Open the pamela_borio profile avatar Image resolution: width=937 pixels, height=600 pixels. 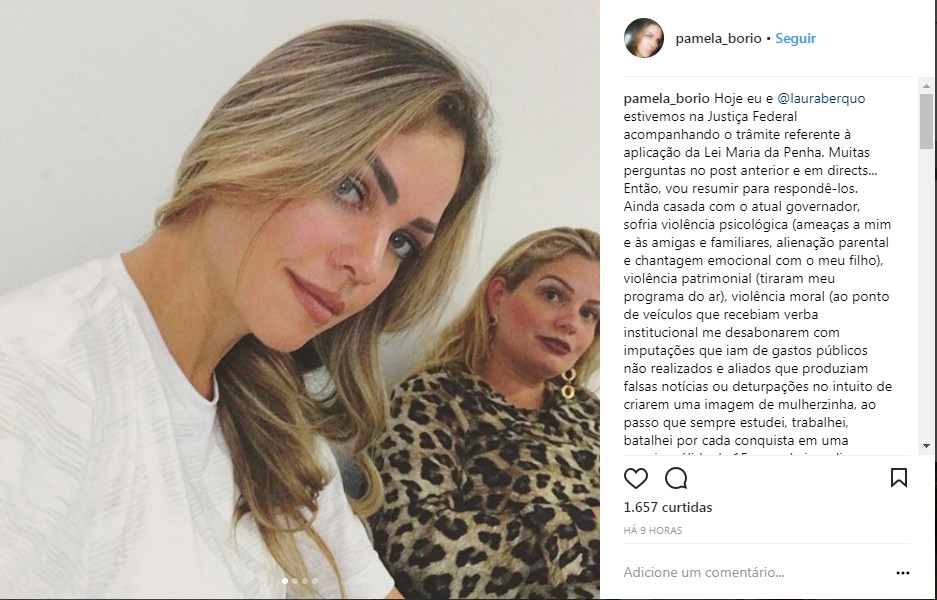[x=644, y=38]
